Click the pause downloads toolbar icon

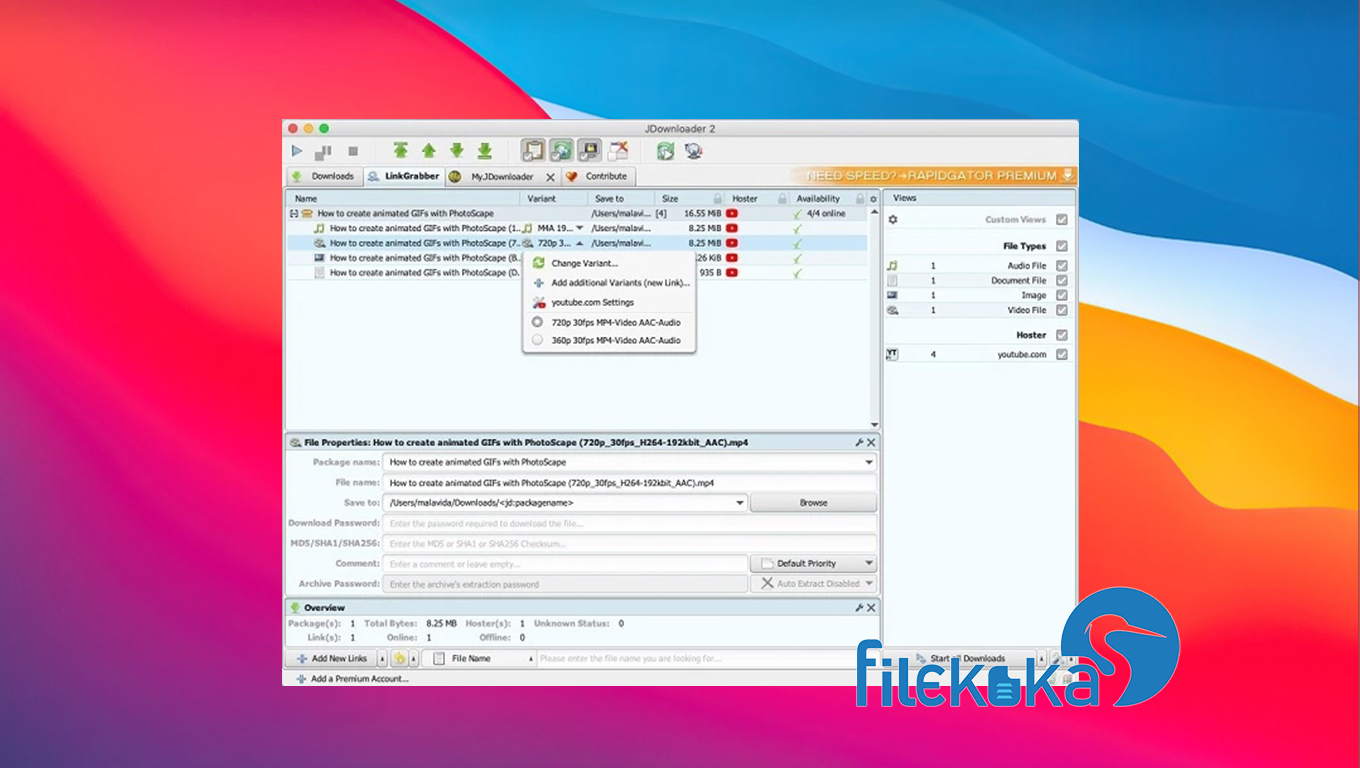pos(323,152)
